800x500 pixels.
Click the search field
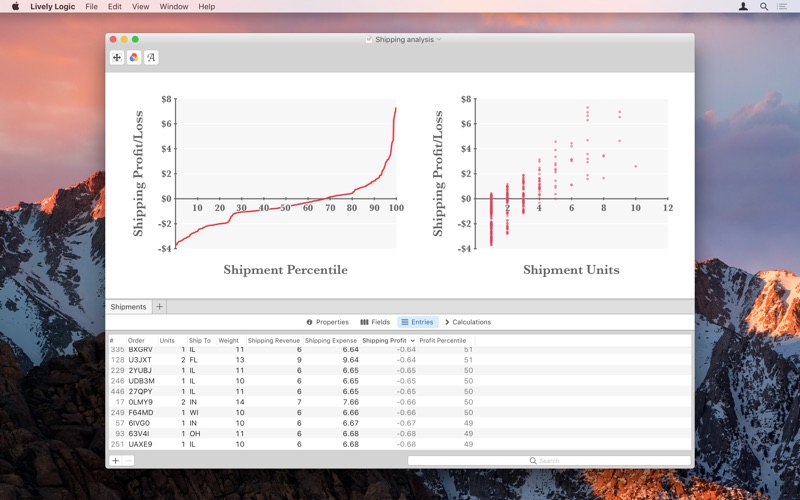(549, 461)
